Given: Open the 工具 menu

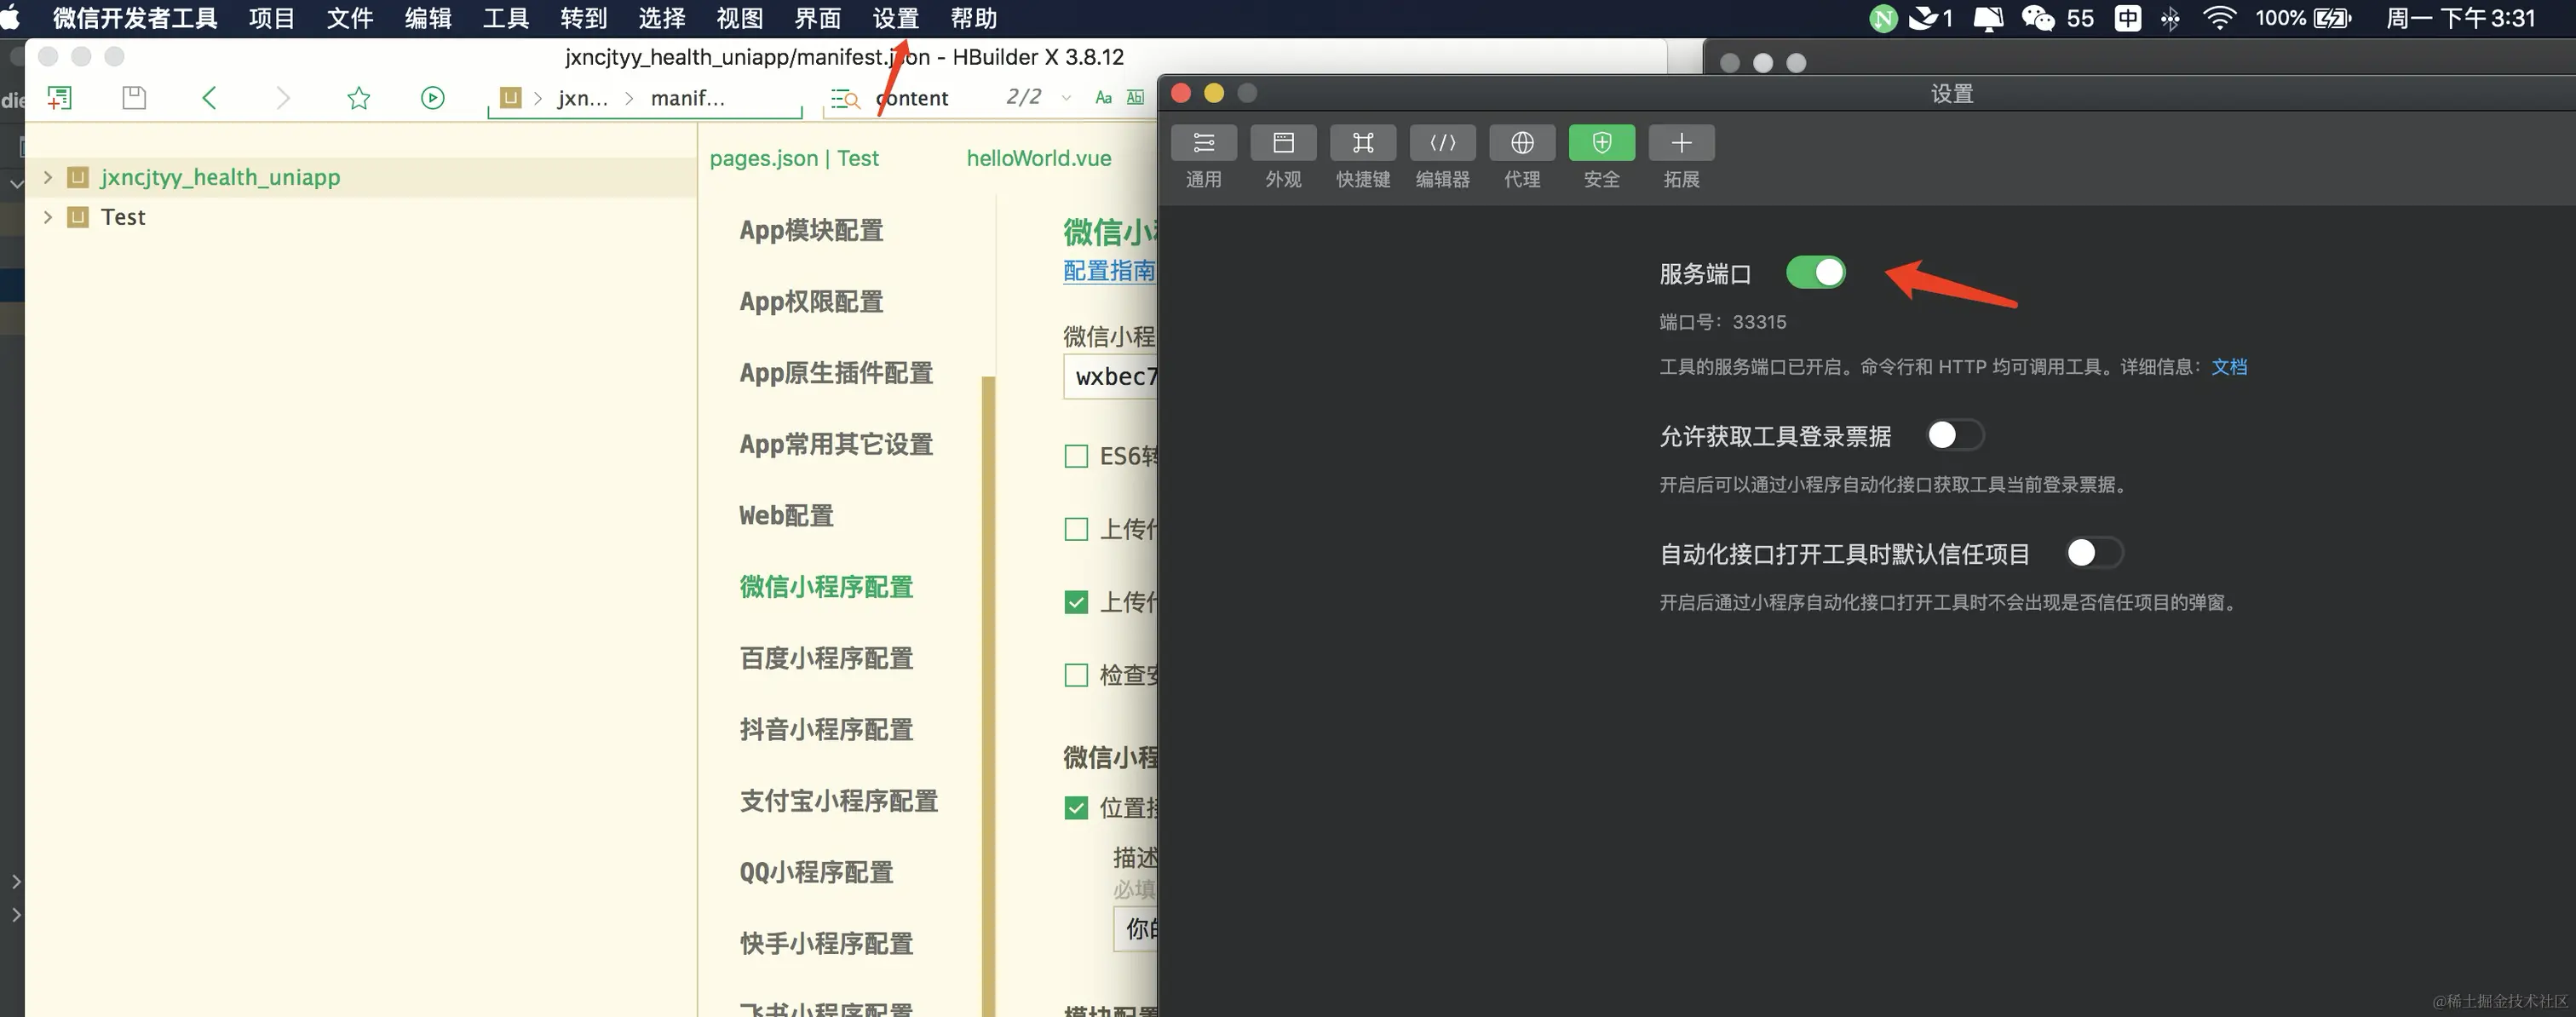Looking at the screenshot, I should [x=505, y=18].
